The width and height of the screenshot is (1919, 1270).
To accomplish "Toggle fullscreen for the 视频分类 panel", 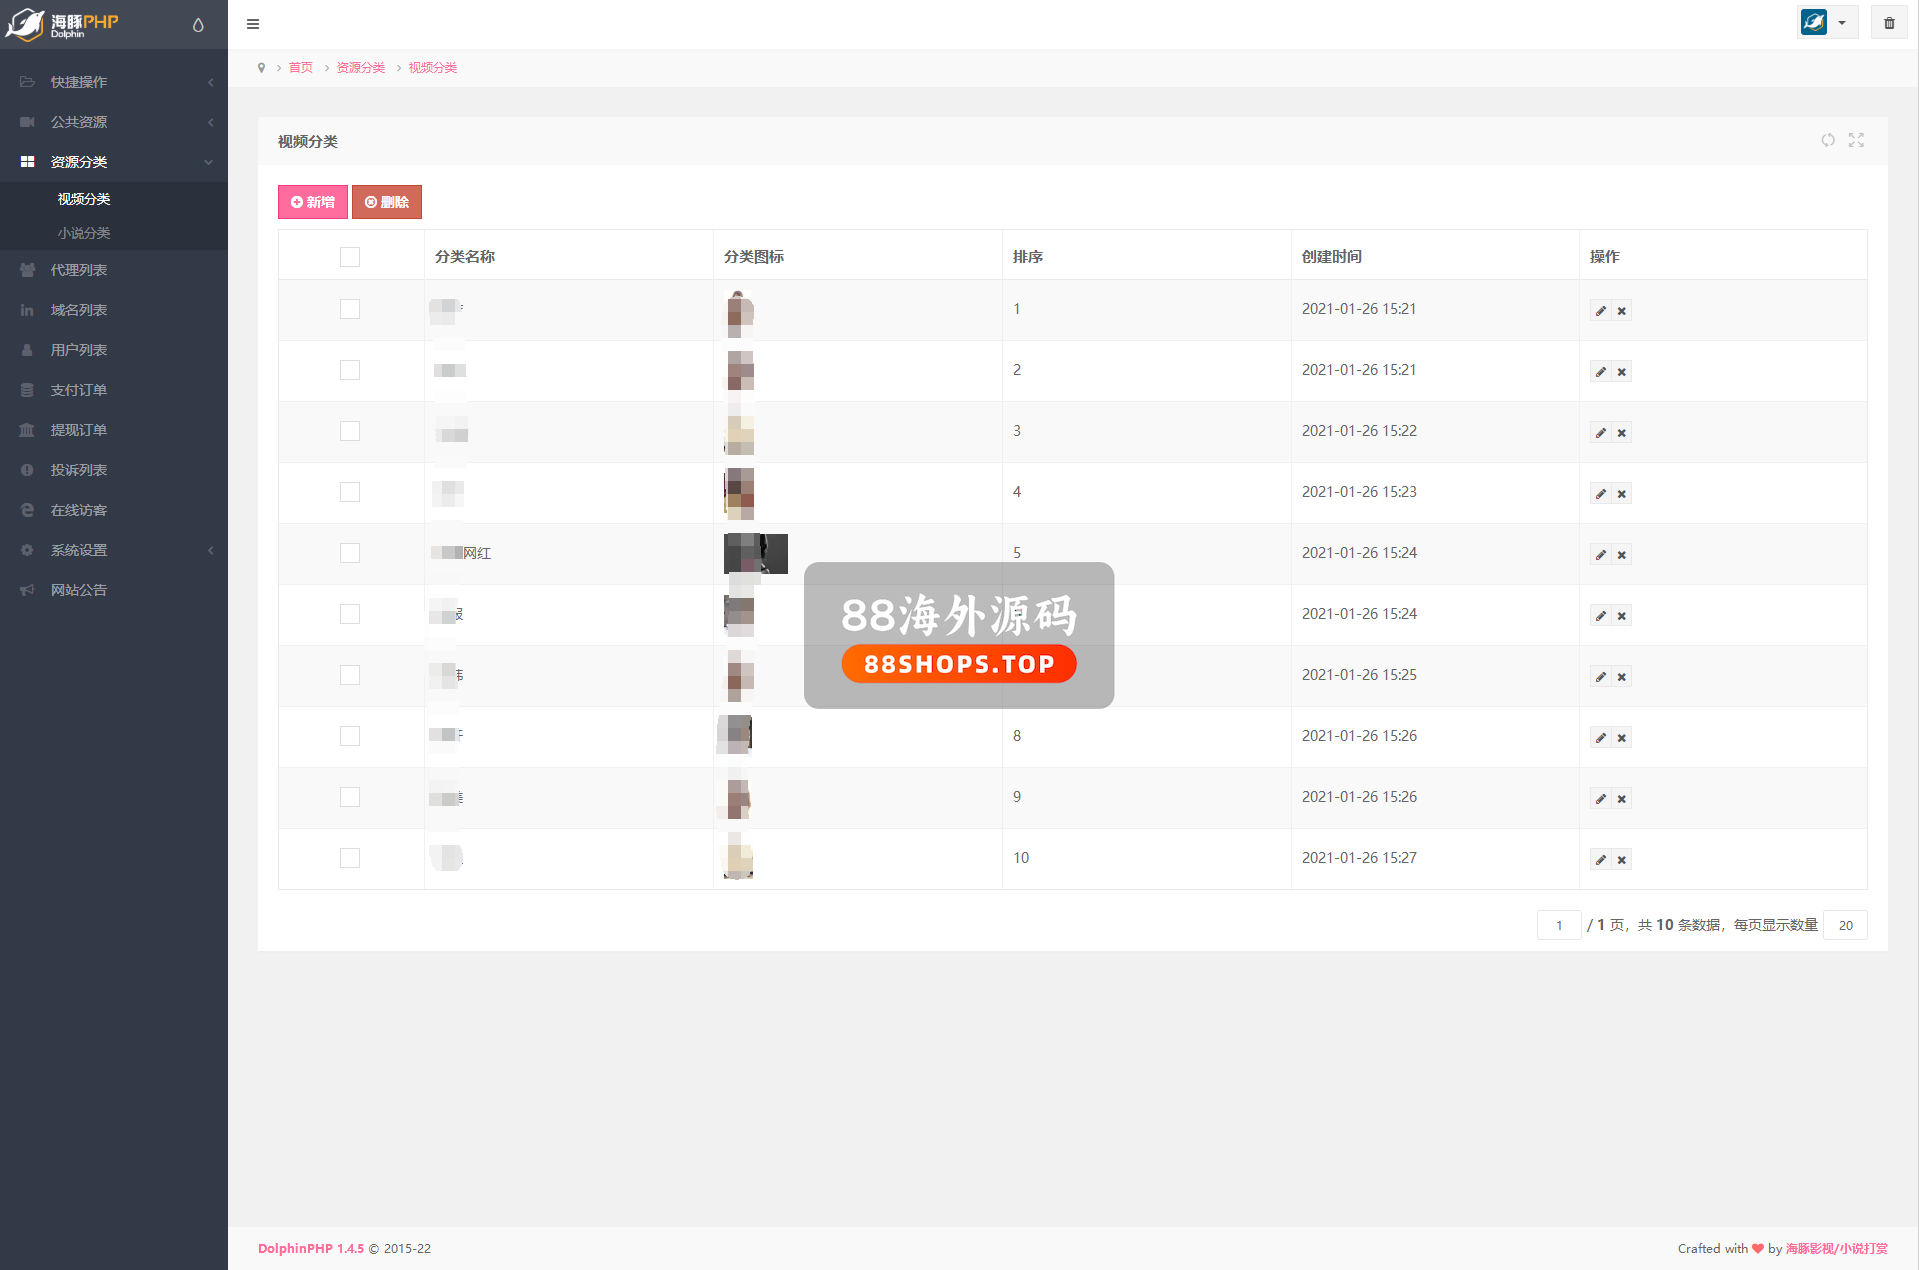I will (x=1856, y=141).
